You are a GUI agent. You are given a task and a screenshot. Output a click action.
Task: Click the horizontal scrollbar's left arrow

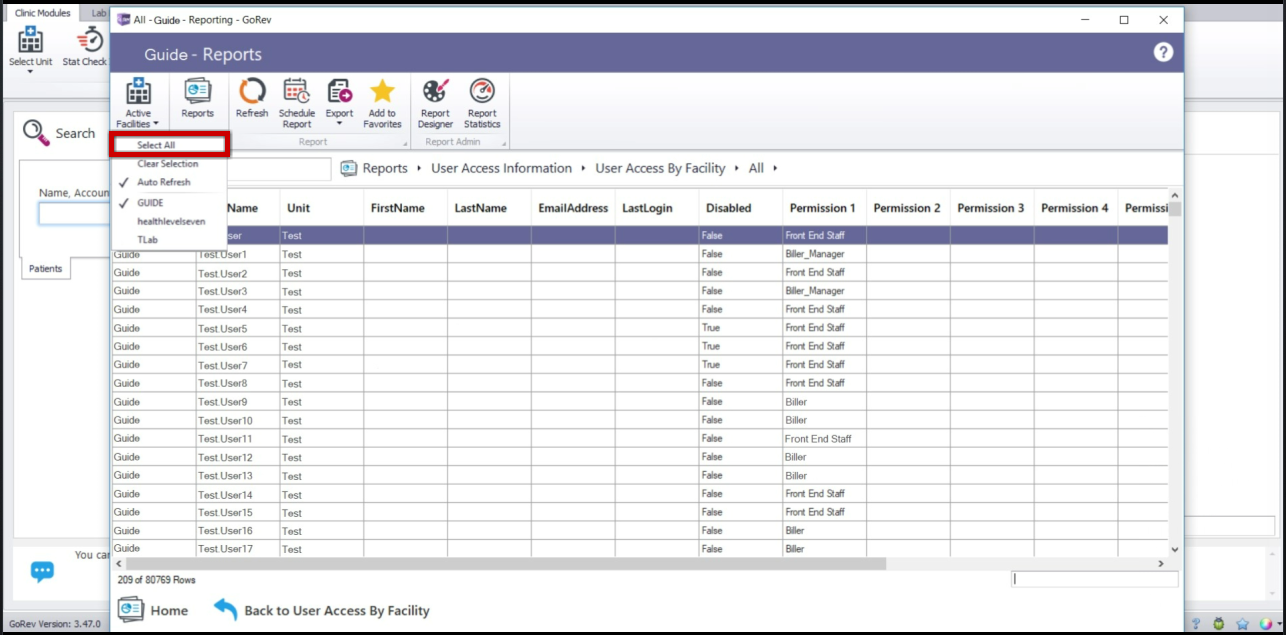pyautogui.click(x=119, y=564)
